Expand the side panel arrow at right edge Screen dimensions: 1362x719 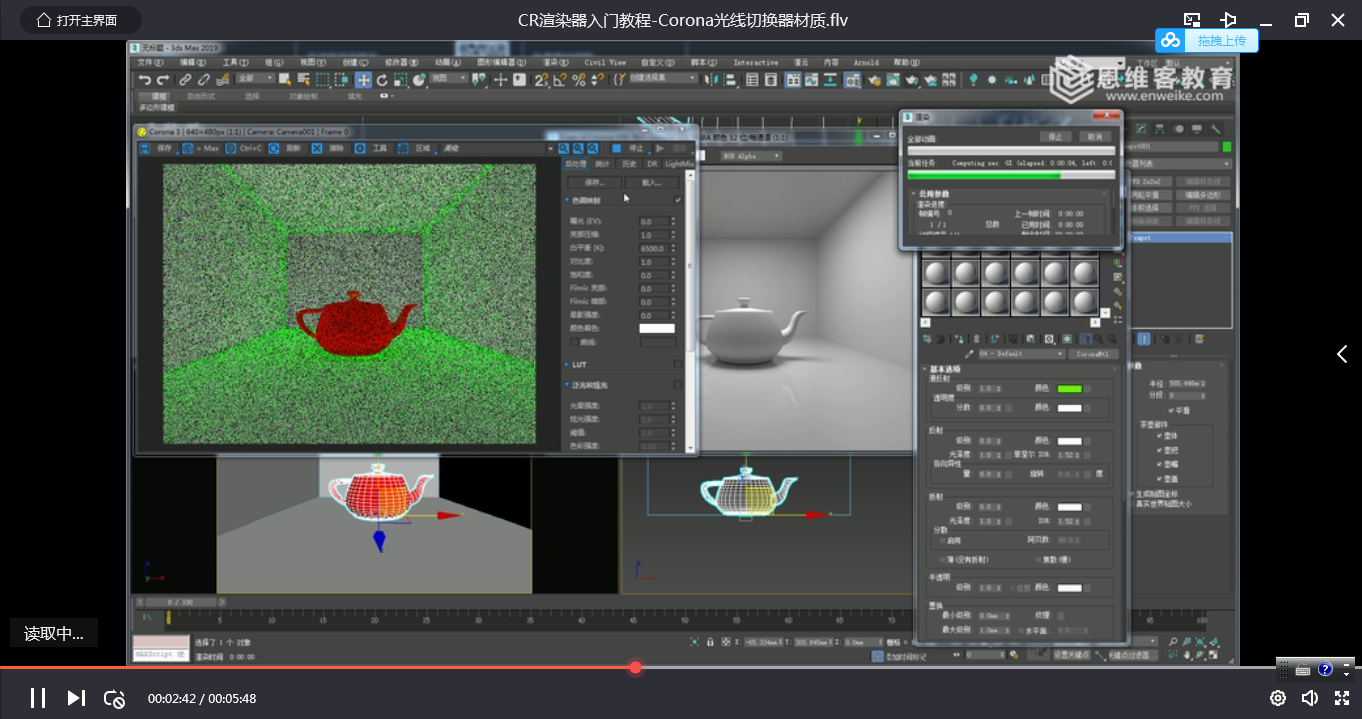(x=1342, y=354)
